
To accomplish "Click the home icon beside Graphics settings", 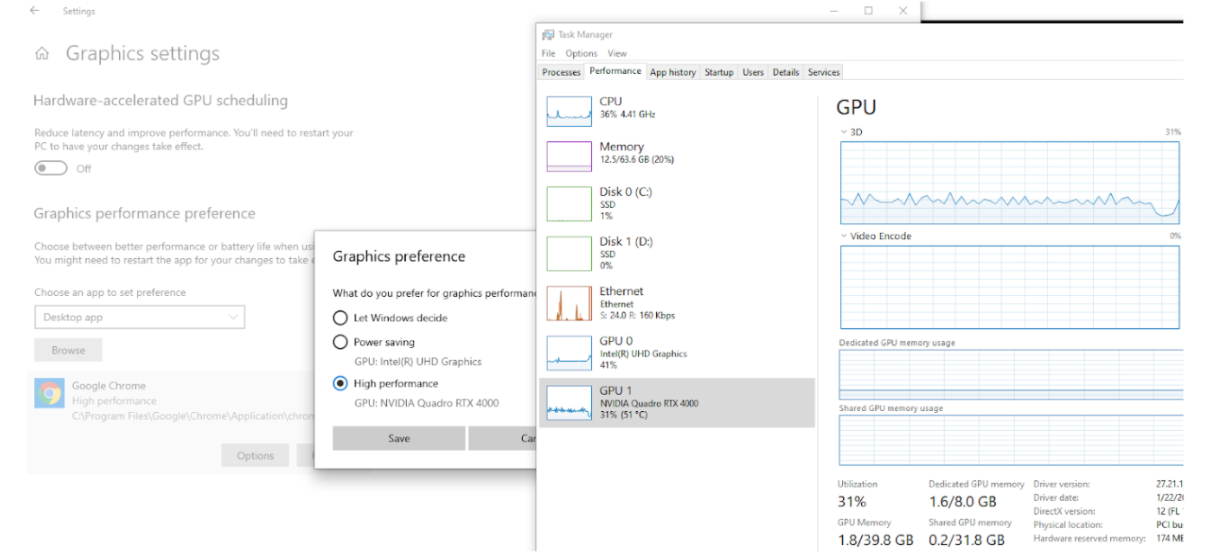I will 41,54.
